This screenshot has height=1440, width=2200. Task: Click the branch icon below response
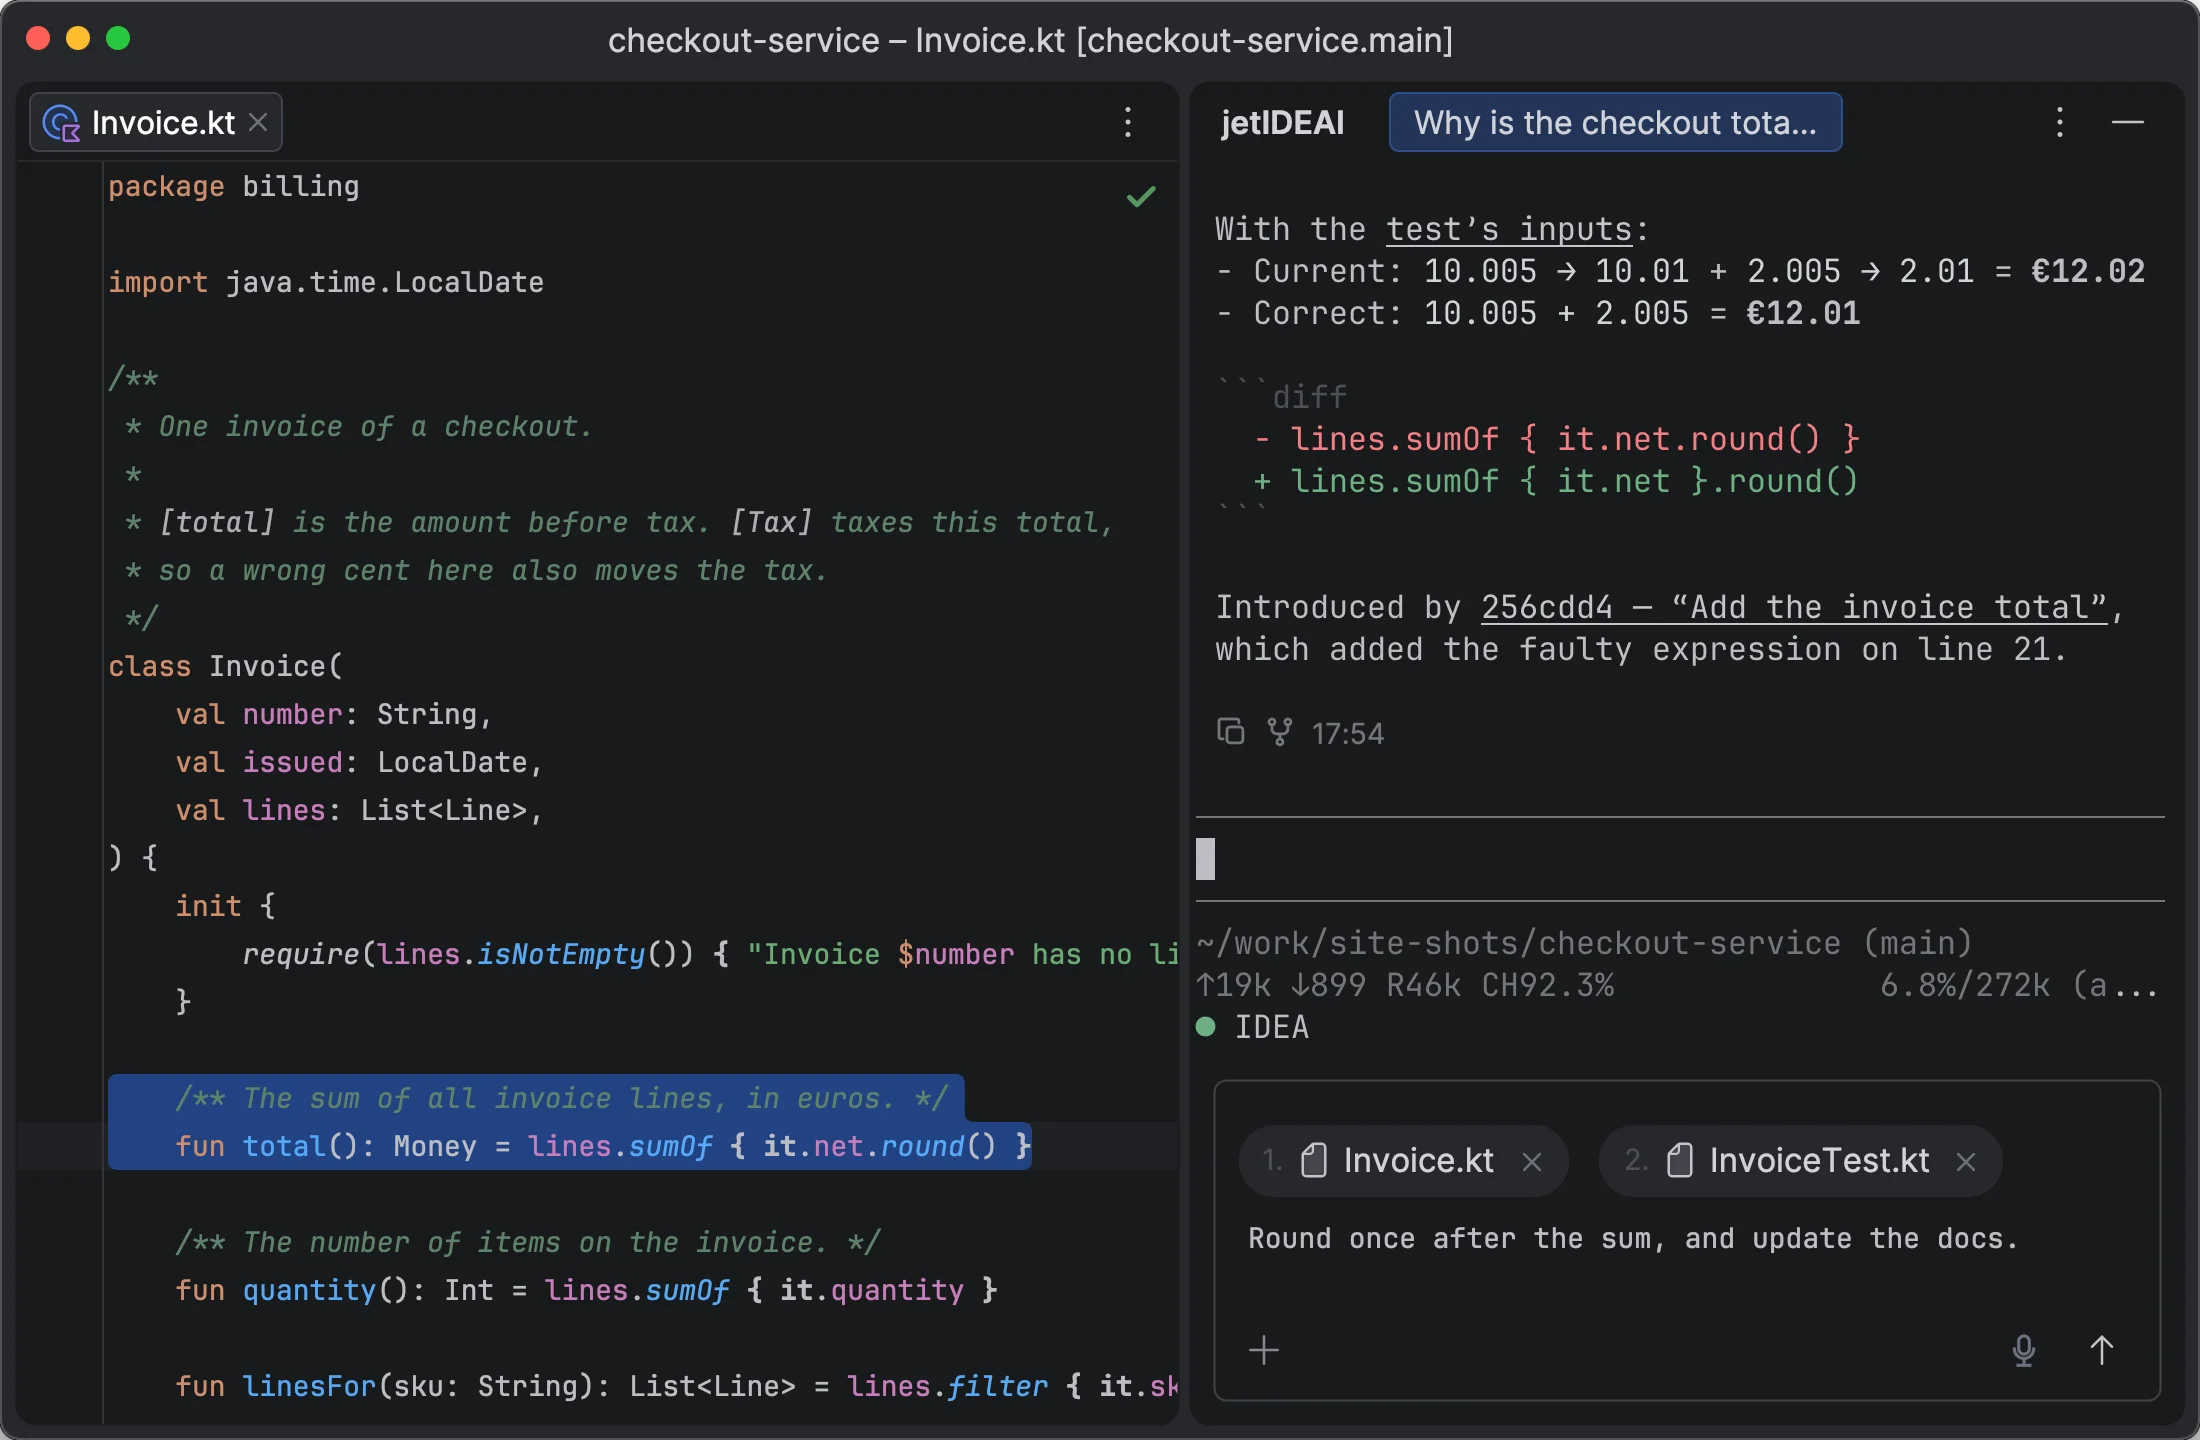[x=1279, y=732]
